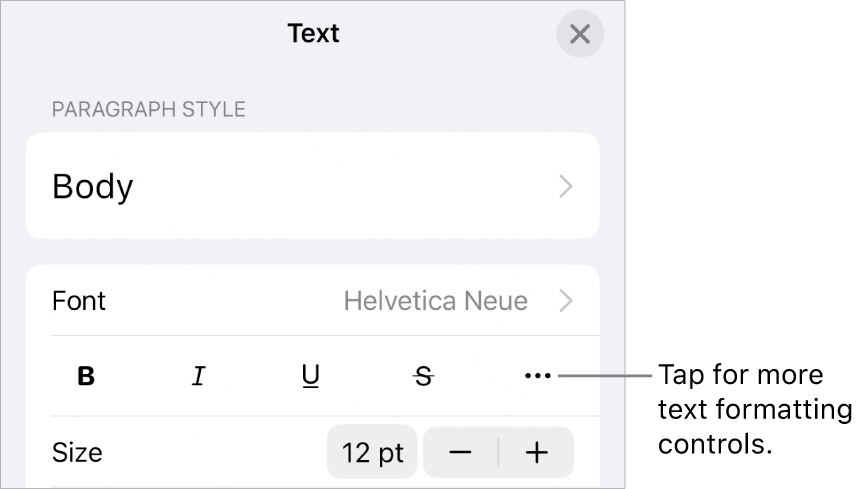The width and height of the screenshot is (860, 489).
Task: Increase font size with plus button
Action: coord(537,452)
